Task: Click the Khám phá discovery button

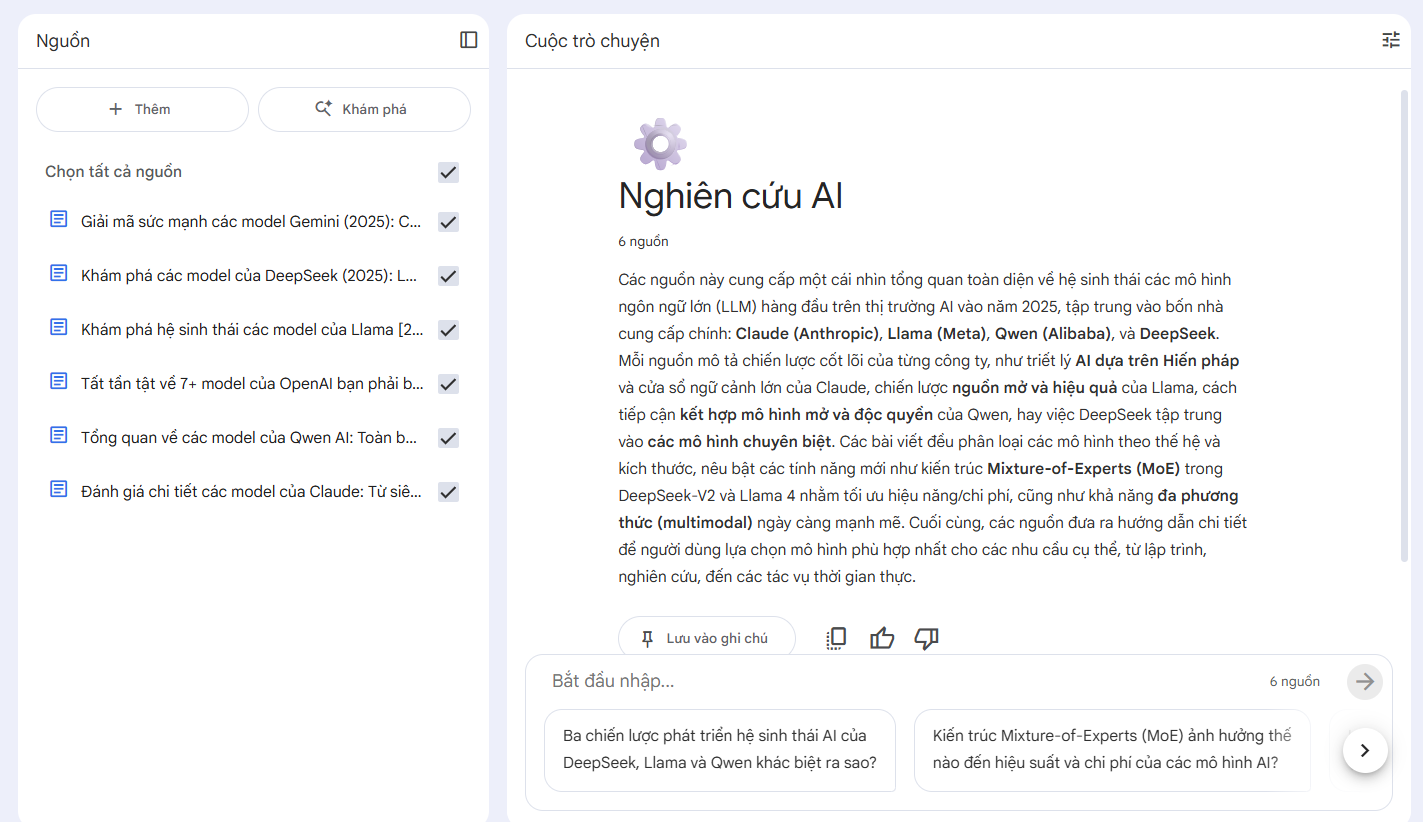Action: pyautogui.click(x=364, y=109)
